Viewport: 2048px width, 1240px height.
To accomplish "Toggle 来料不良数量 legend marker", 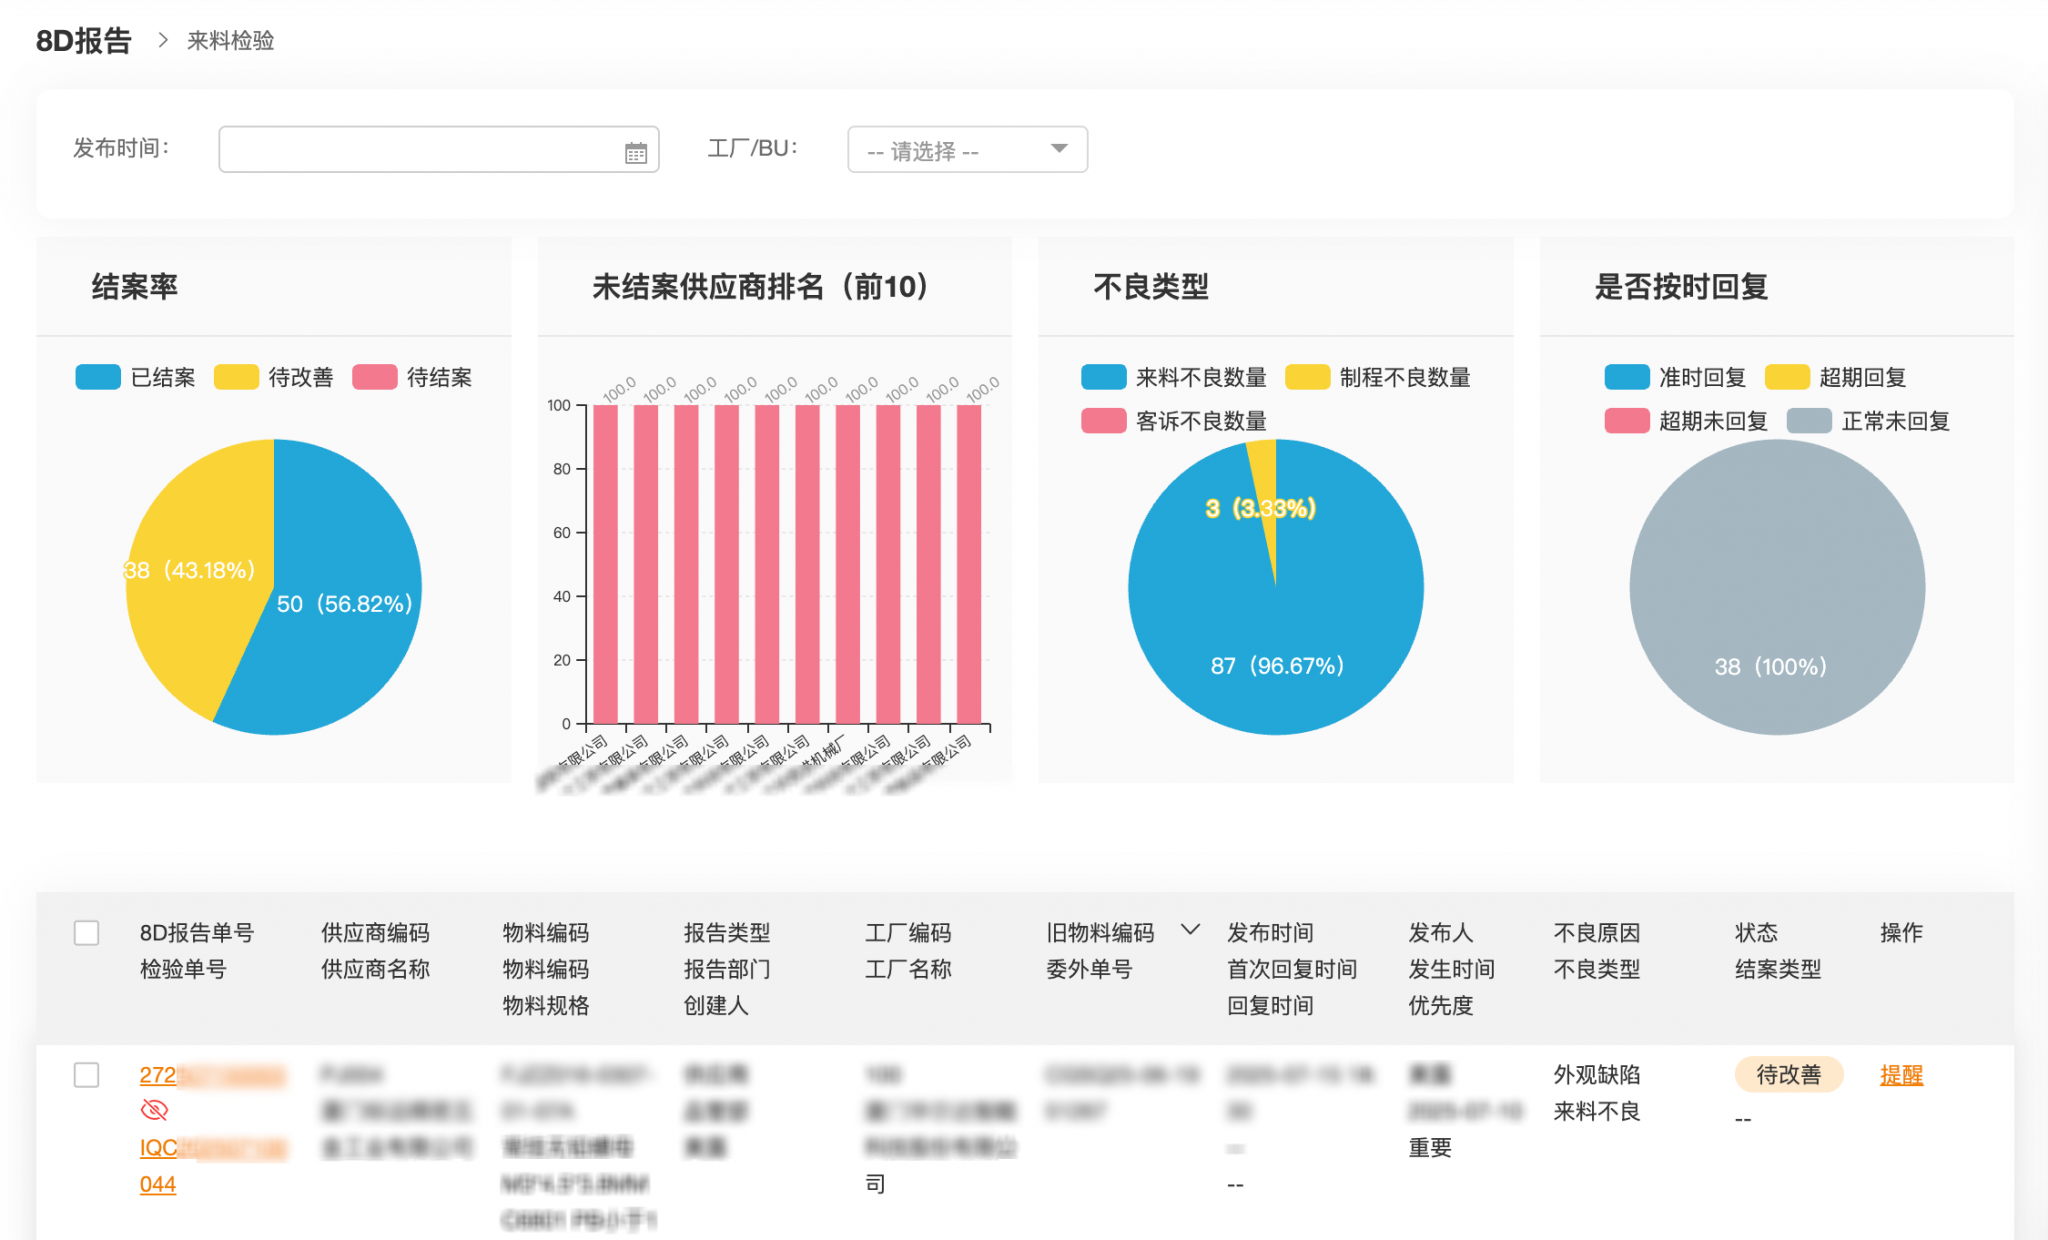I will [x=1103, y=377].
